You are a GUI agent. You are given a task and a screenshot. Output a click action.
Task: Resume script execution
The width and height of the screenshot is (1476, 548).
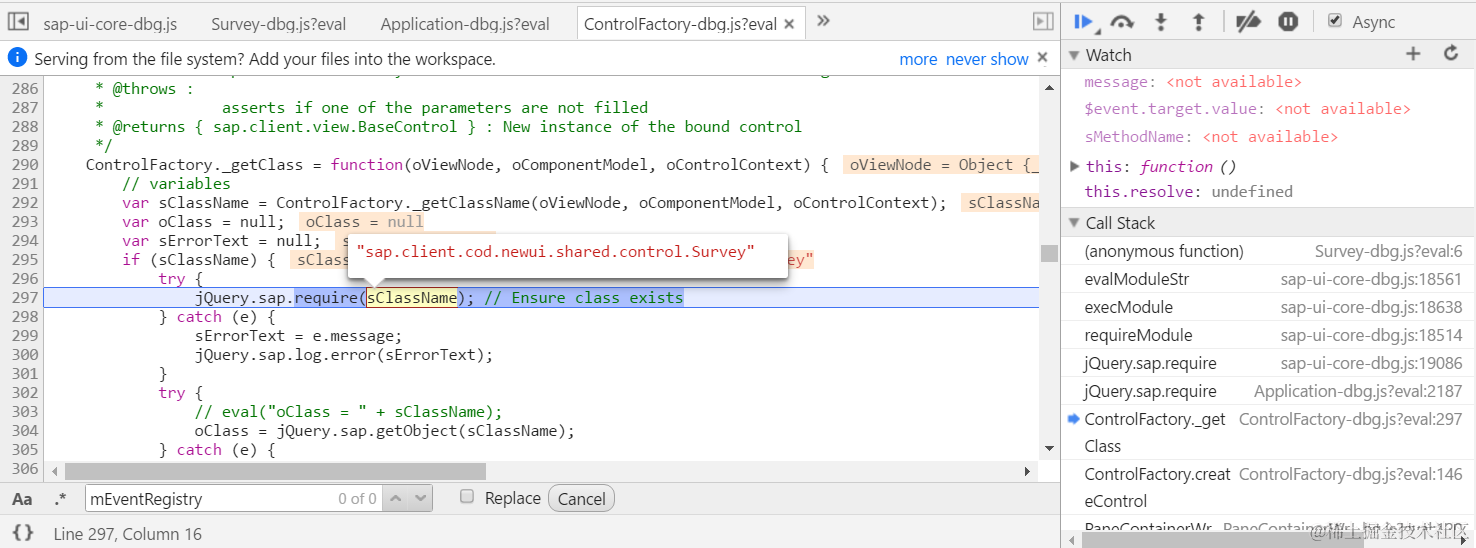[1082, 21]
